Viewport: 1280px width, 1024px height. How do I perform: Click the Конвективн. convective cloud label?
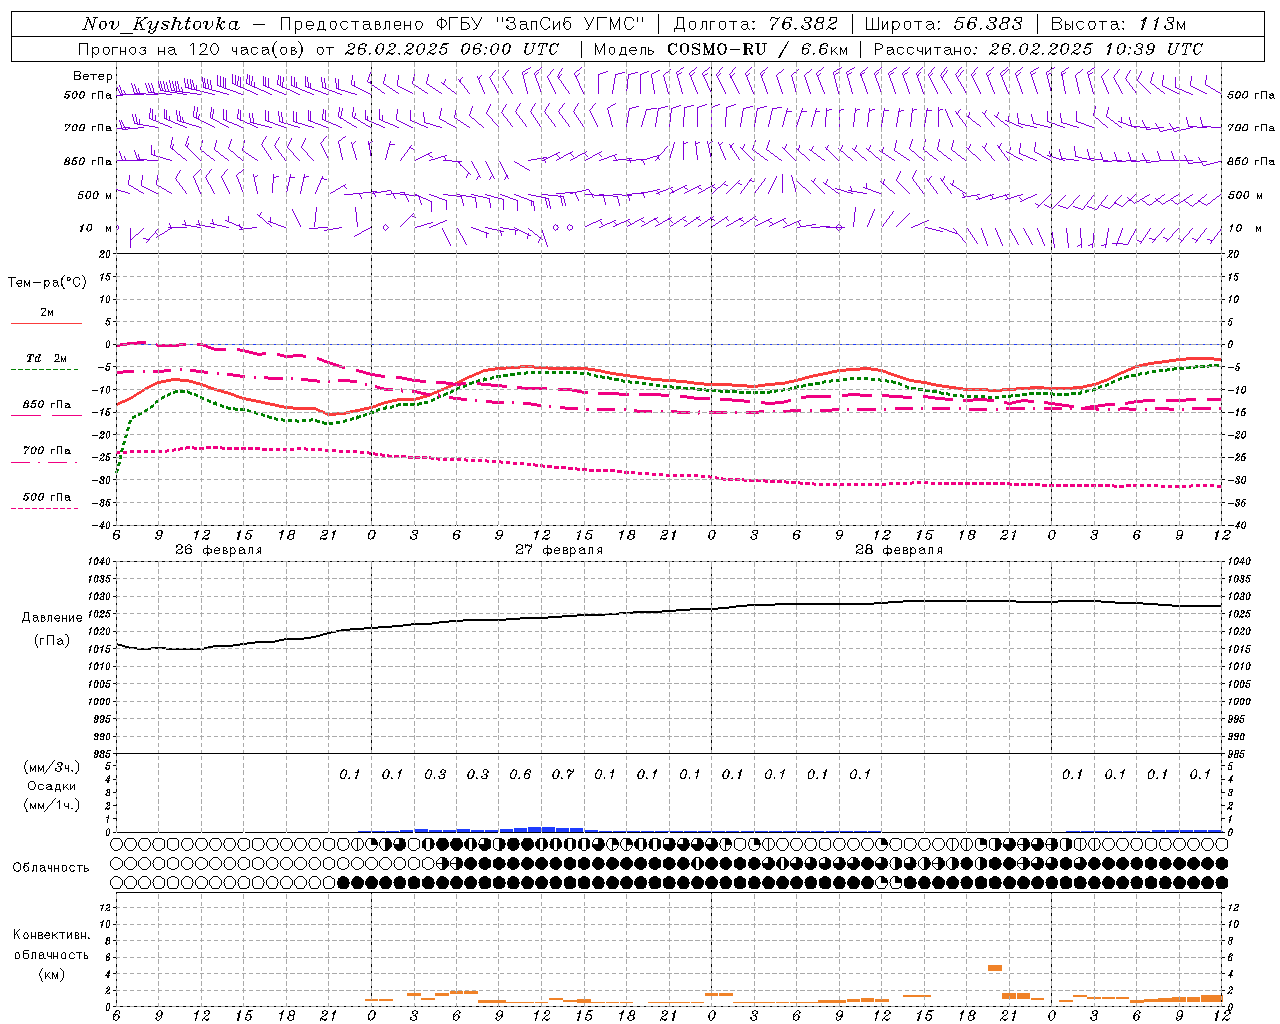click(51, 935)
